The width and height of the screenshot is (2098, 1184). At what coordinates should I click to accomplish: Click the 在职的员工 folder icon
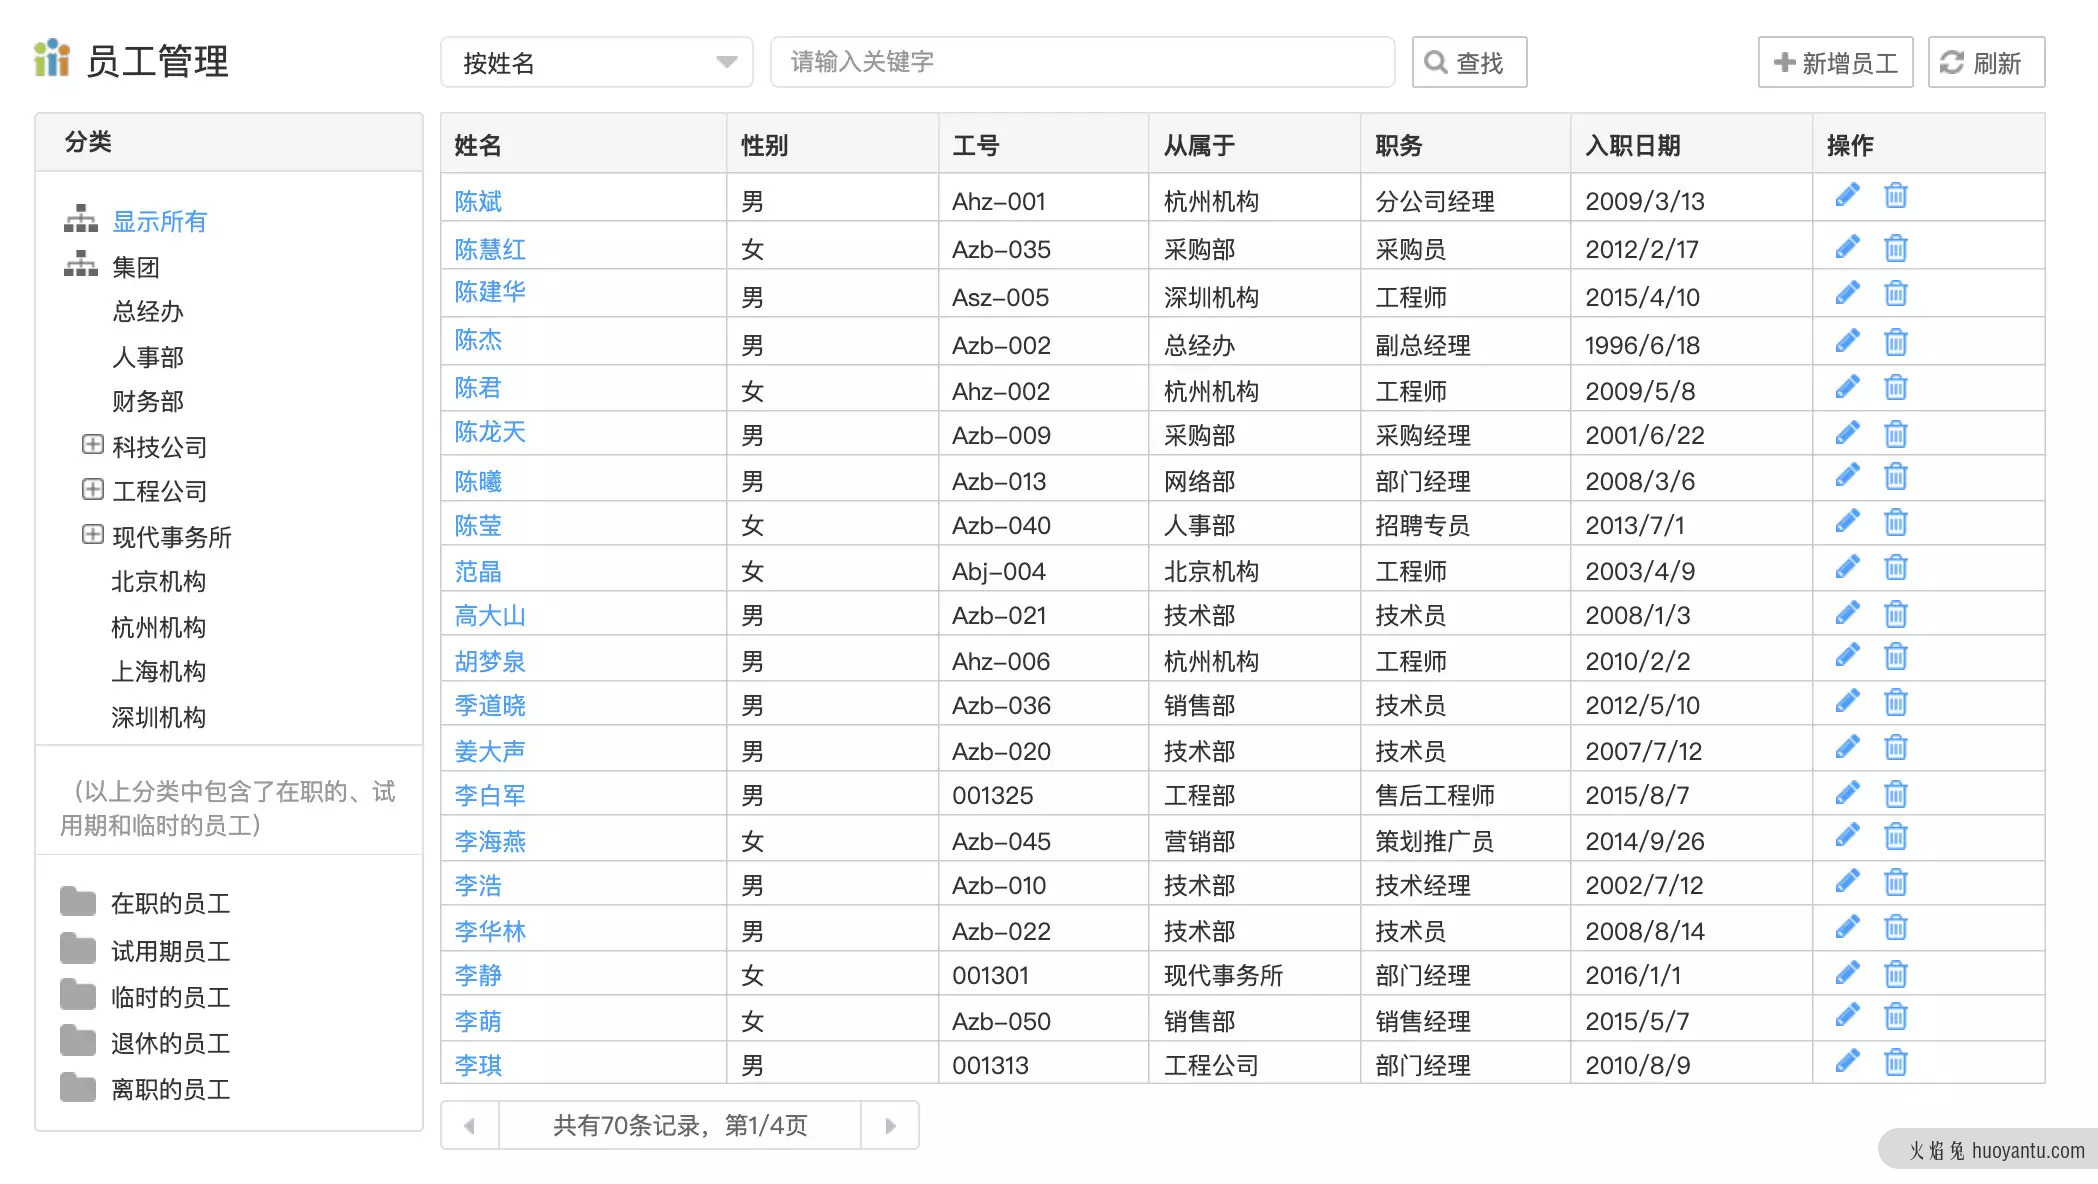click(78, 902)
